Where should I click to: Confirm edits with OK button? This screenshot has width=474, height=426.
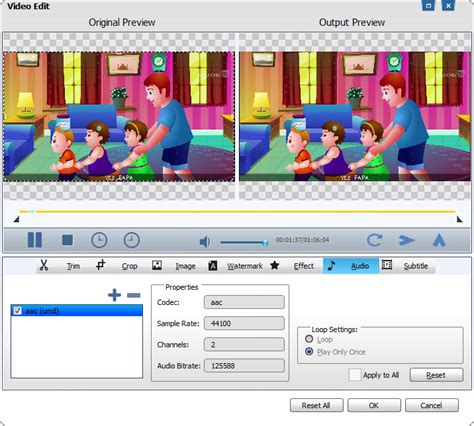(374, 405)
